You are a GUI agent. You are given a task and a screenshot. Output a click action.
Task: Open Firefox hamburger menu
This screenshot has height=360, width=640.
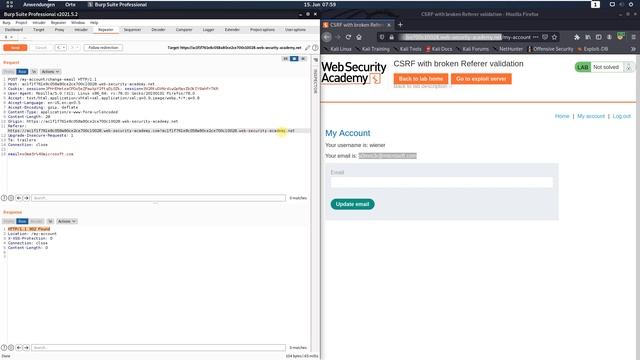(x=633, y=37)
